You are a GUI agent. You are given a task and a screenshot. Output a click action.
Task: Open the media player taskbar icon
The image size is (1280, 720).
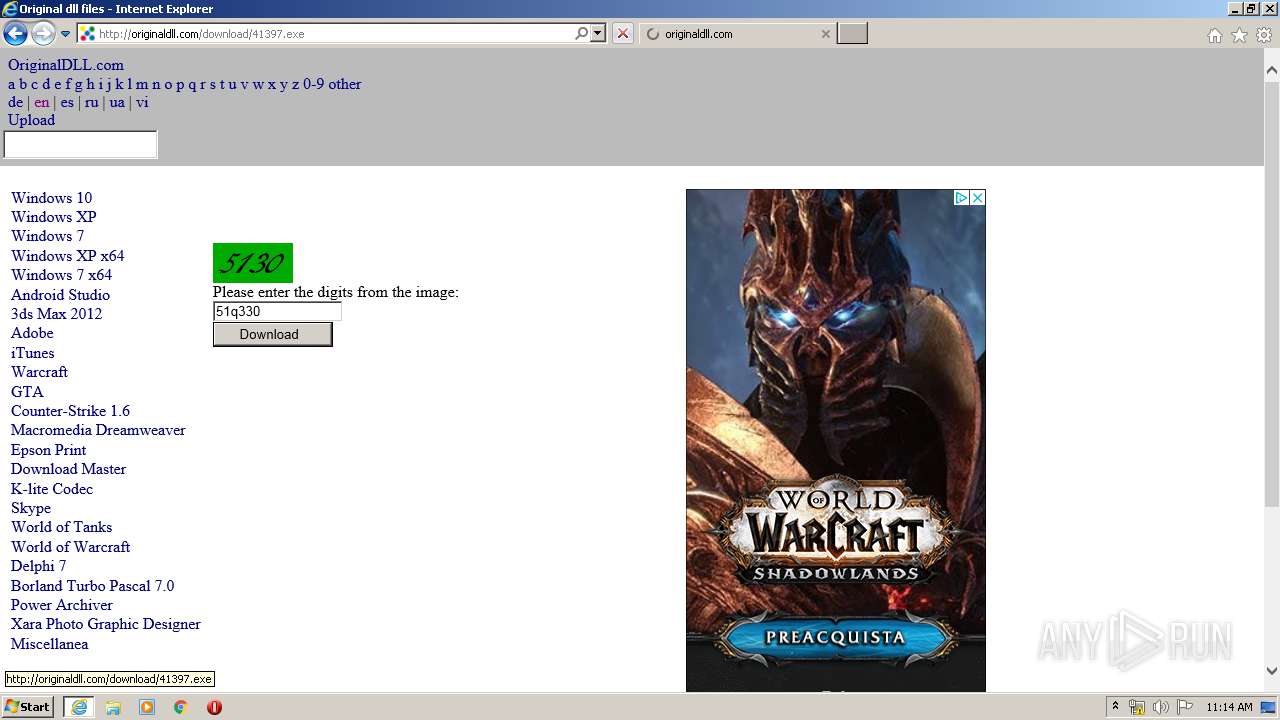147,707
